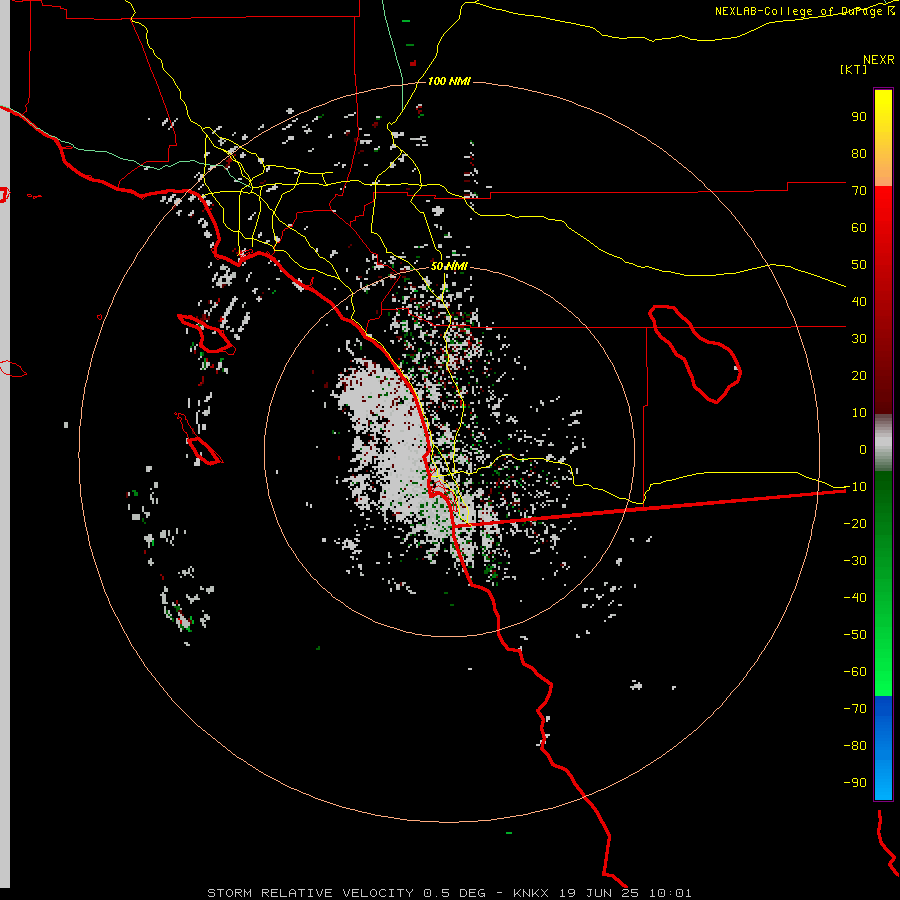The width and height of the screenshot is (900, 900).
Task: Click the 0 value on the velocity scale
Action: (x=863, y=449)
